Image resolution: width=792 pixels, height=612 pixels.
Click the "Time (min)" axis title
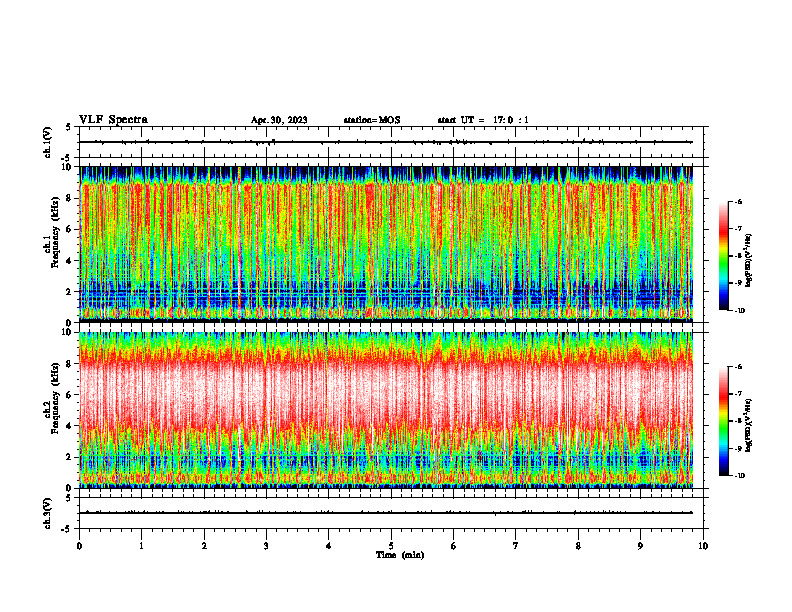[400, 555]
